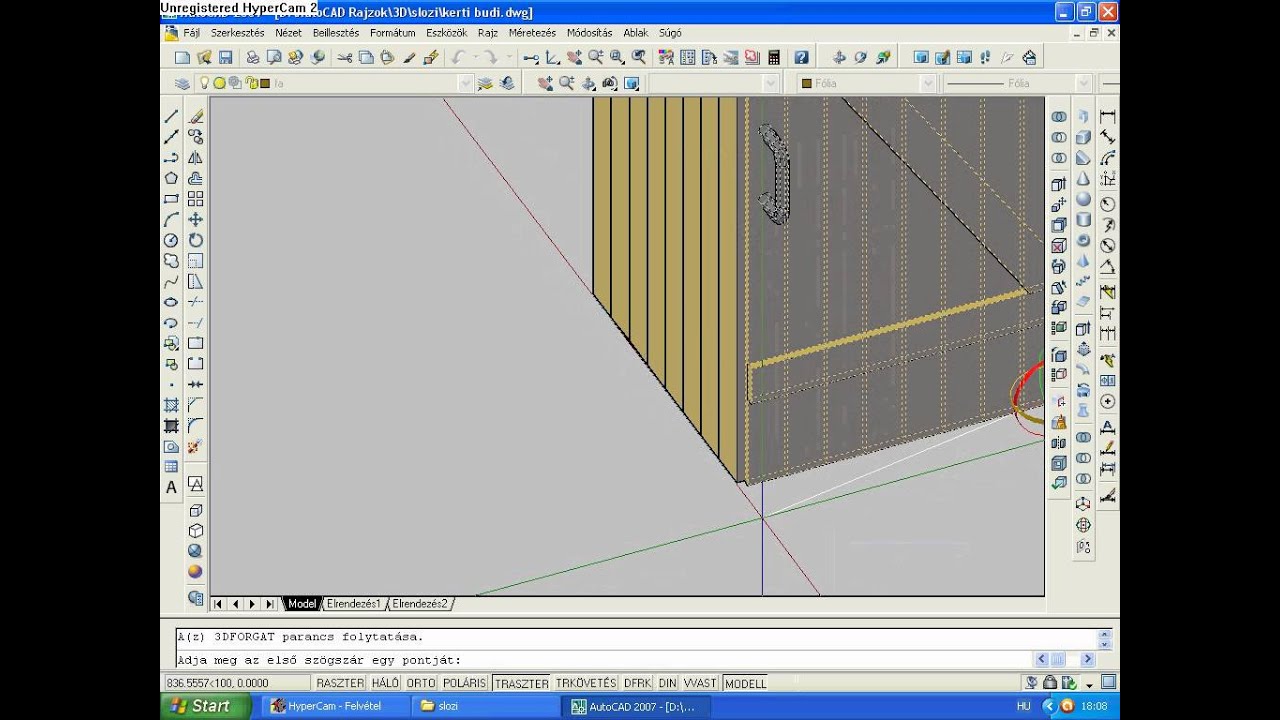
Task: Select the Erase modify tool
Action: 196,117
